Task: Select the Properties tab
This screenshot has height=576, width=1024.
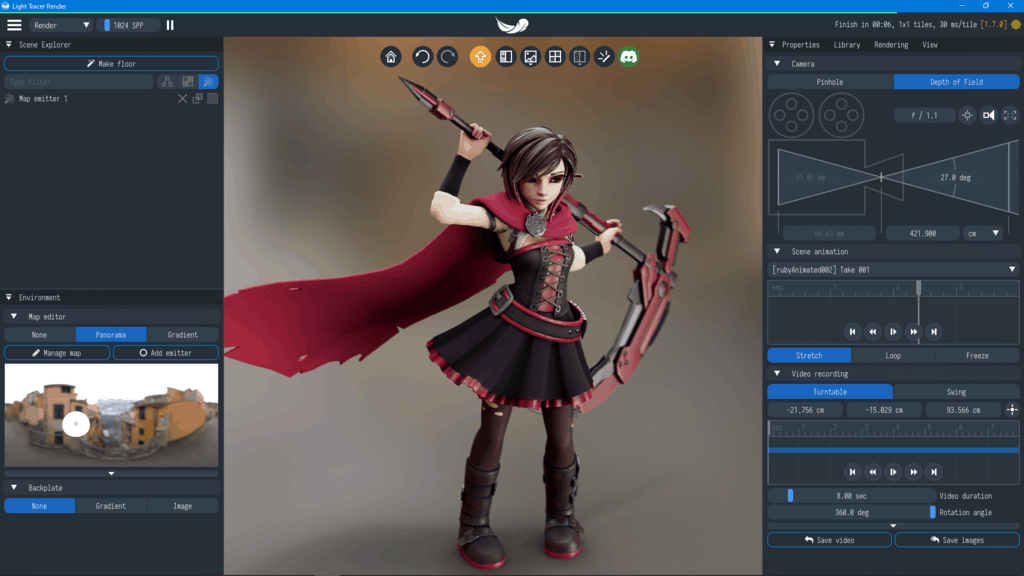Action: 800,45
